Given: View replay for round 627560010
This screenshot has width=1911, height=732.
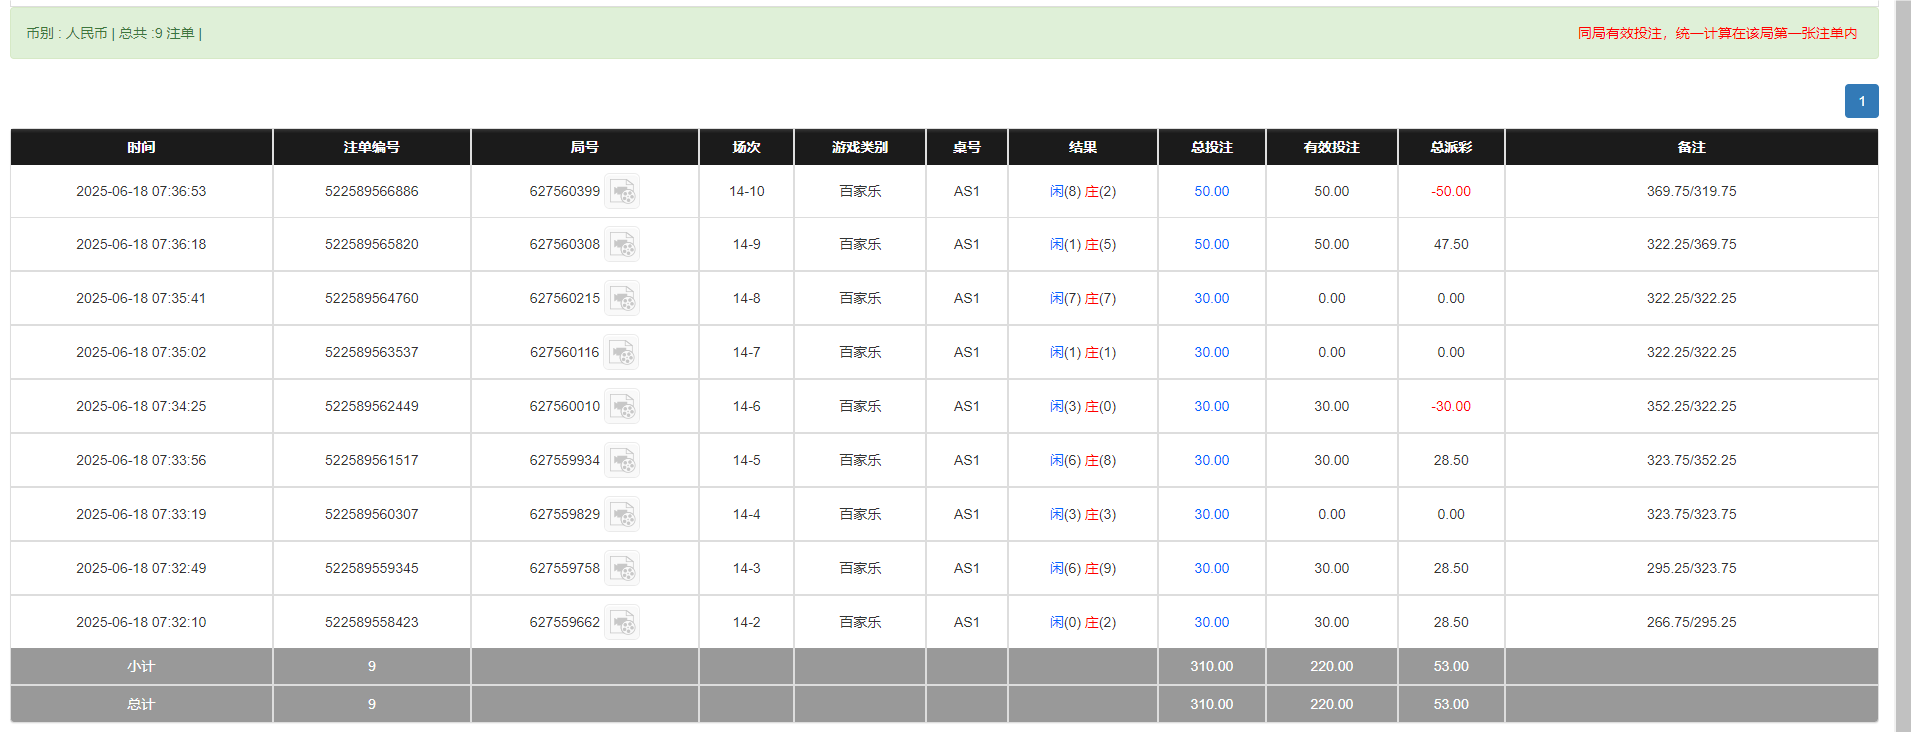Looking at the screenshot, I should click(x=622, y=407).
